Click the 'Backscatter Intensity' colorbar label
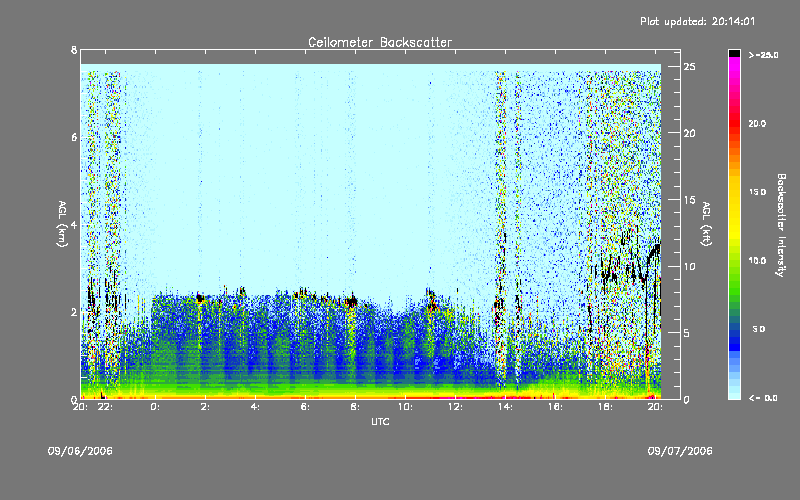Image resolution: width=800 pixels, height=500 pixels. pyautogui.click(x=781, y=225)
